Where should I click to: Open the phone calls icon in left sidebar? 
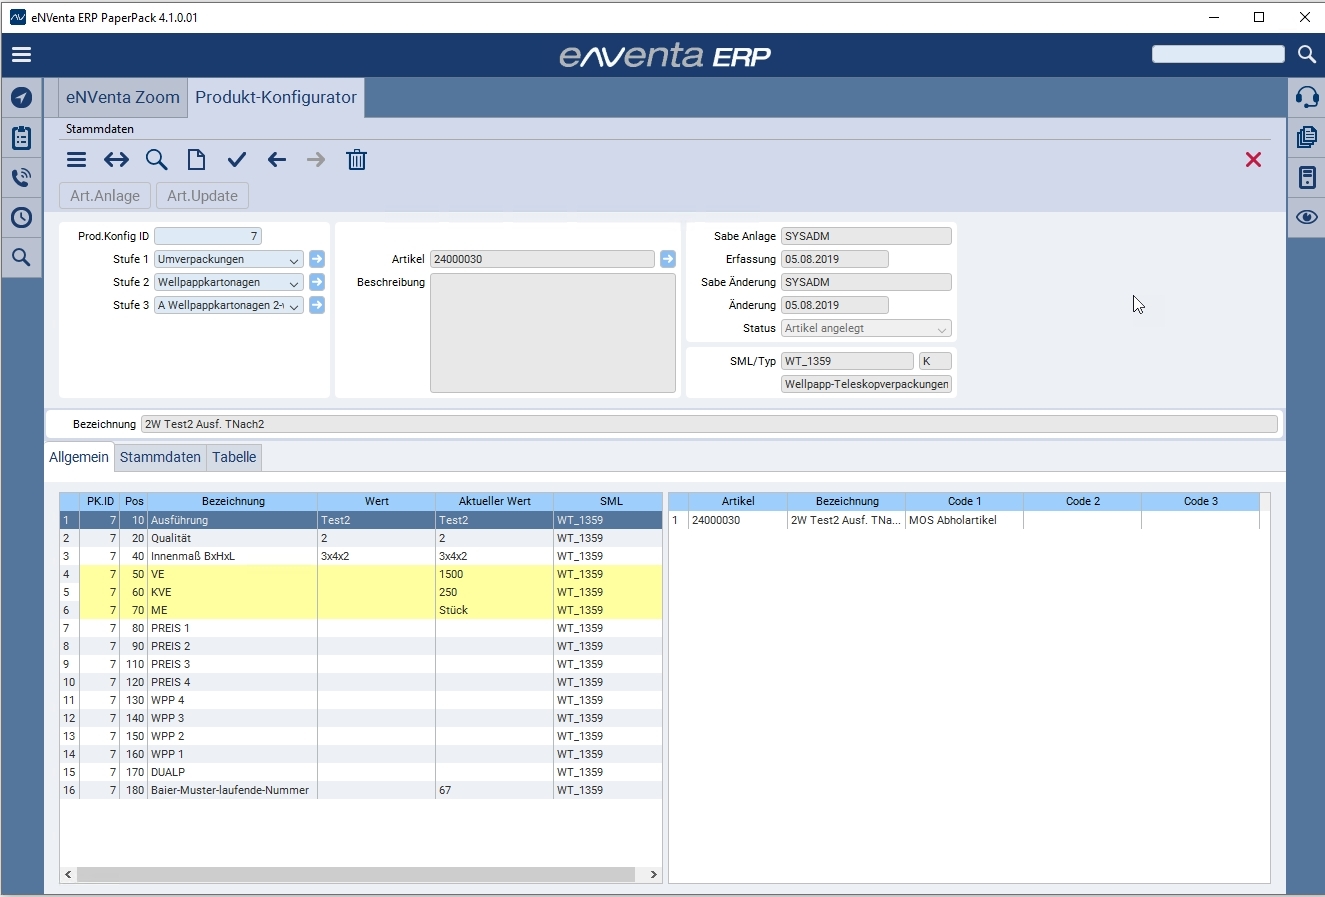[21, 178]
